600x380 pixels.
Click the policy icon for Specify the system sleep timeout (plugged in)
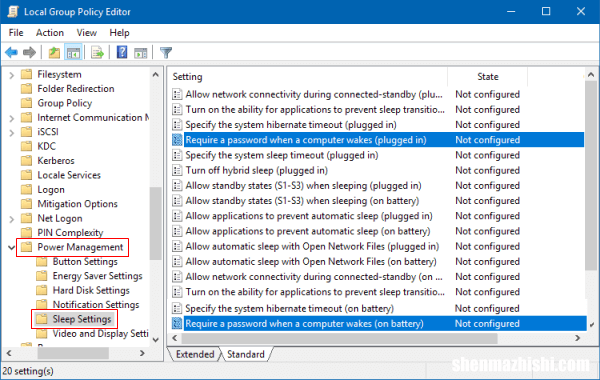tap(177, 155)
